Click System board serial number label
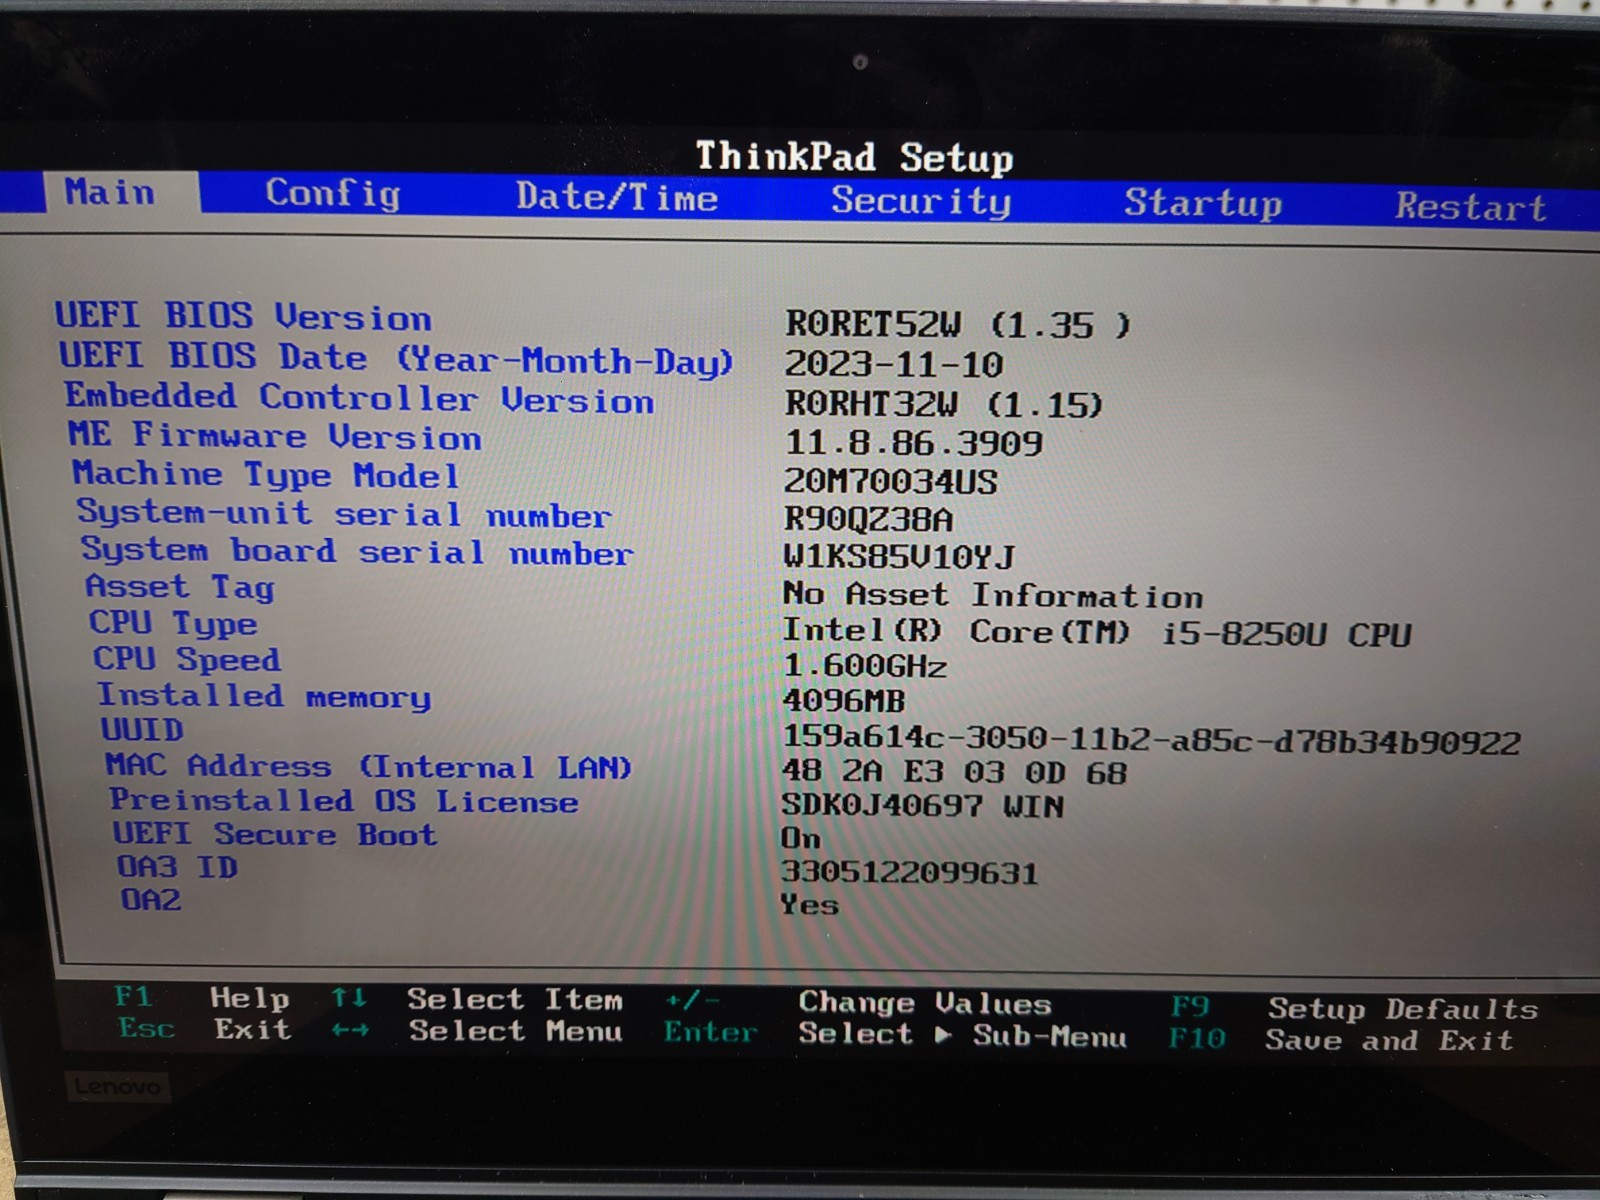The width and height of the screenshot is (1600, 1200). point(357,551)
